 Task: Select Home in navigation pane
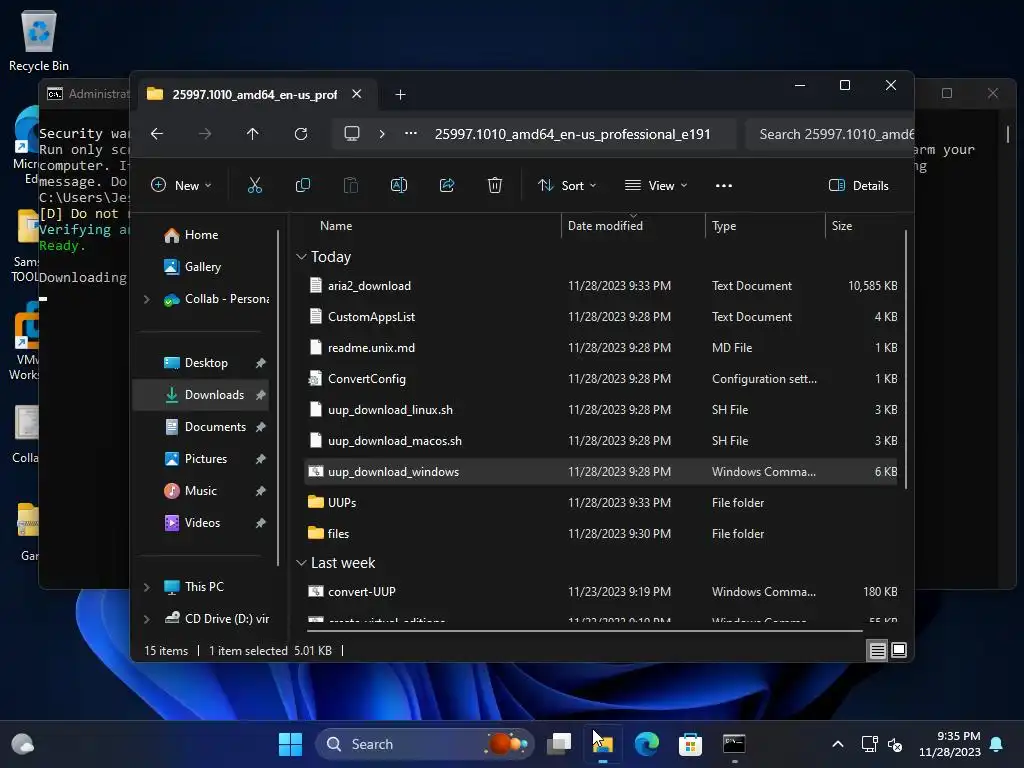tap(201, 235)
